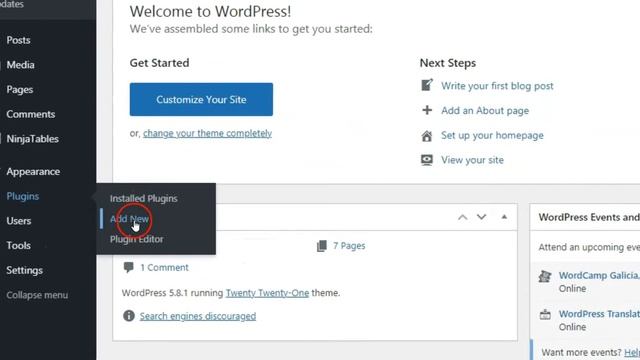Viewport: 640px width, 360px height.
Task: Click the Next Steps heading
Action: click(448, 63)
